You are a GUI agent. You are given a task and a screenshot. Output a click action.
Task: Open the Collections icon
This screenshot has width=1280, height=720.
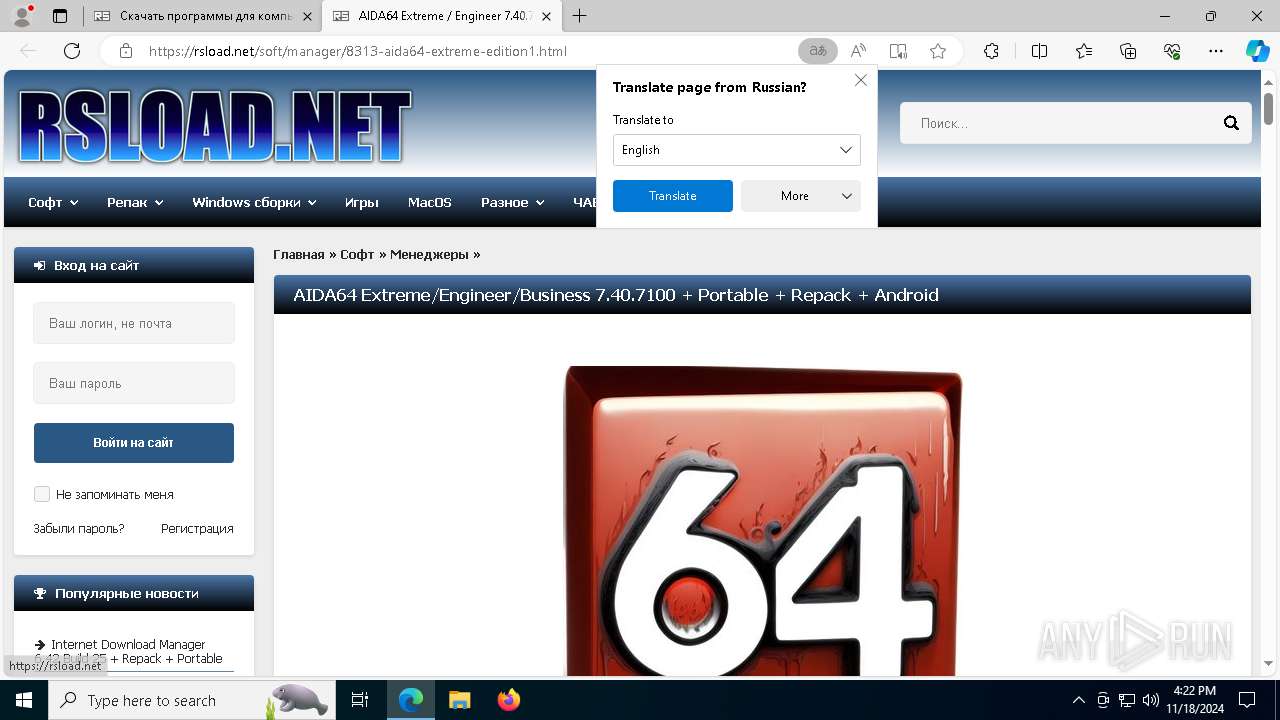[x=1128, y=51]
